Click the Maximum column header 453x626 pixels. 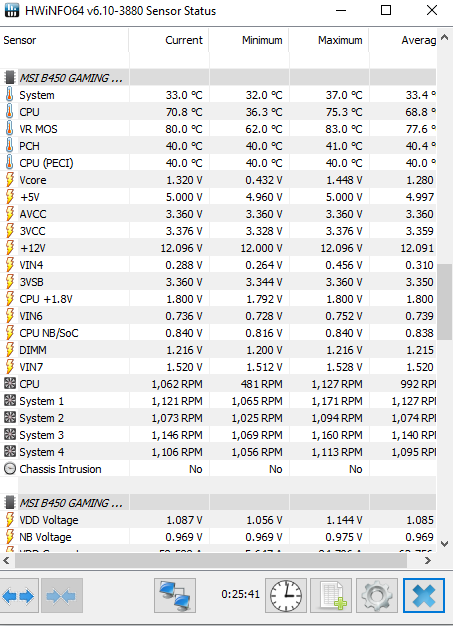click(329, 40)
